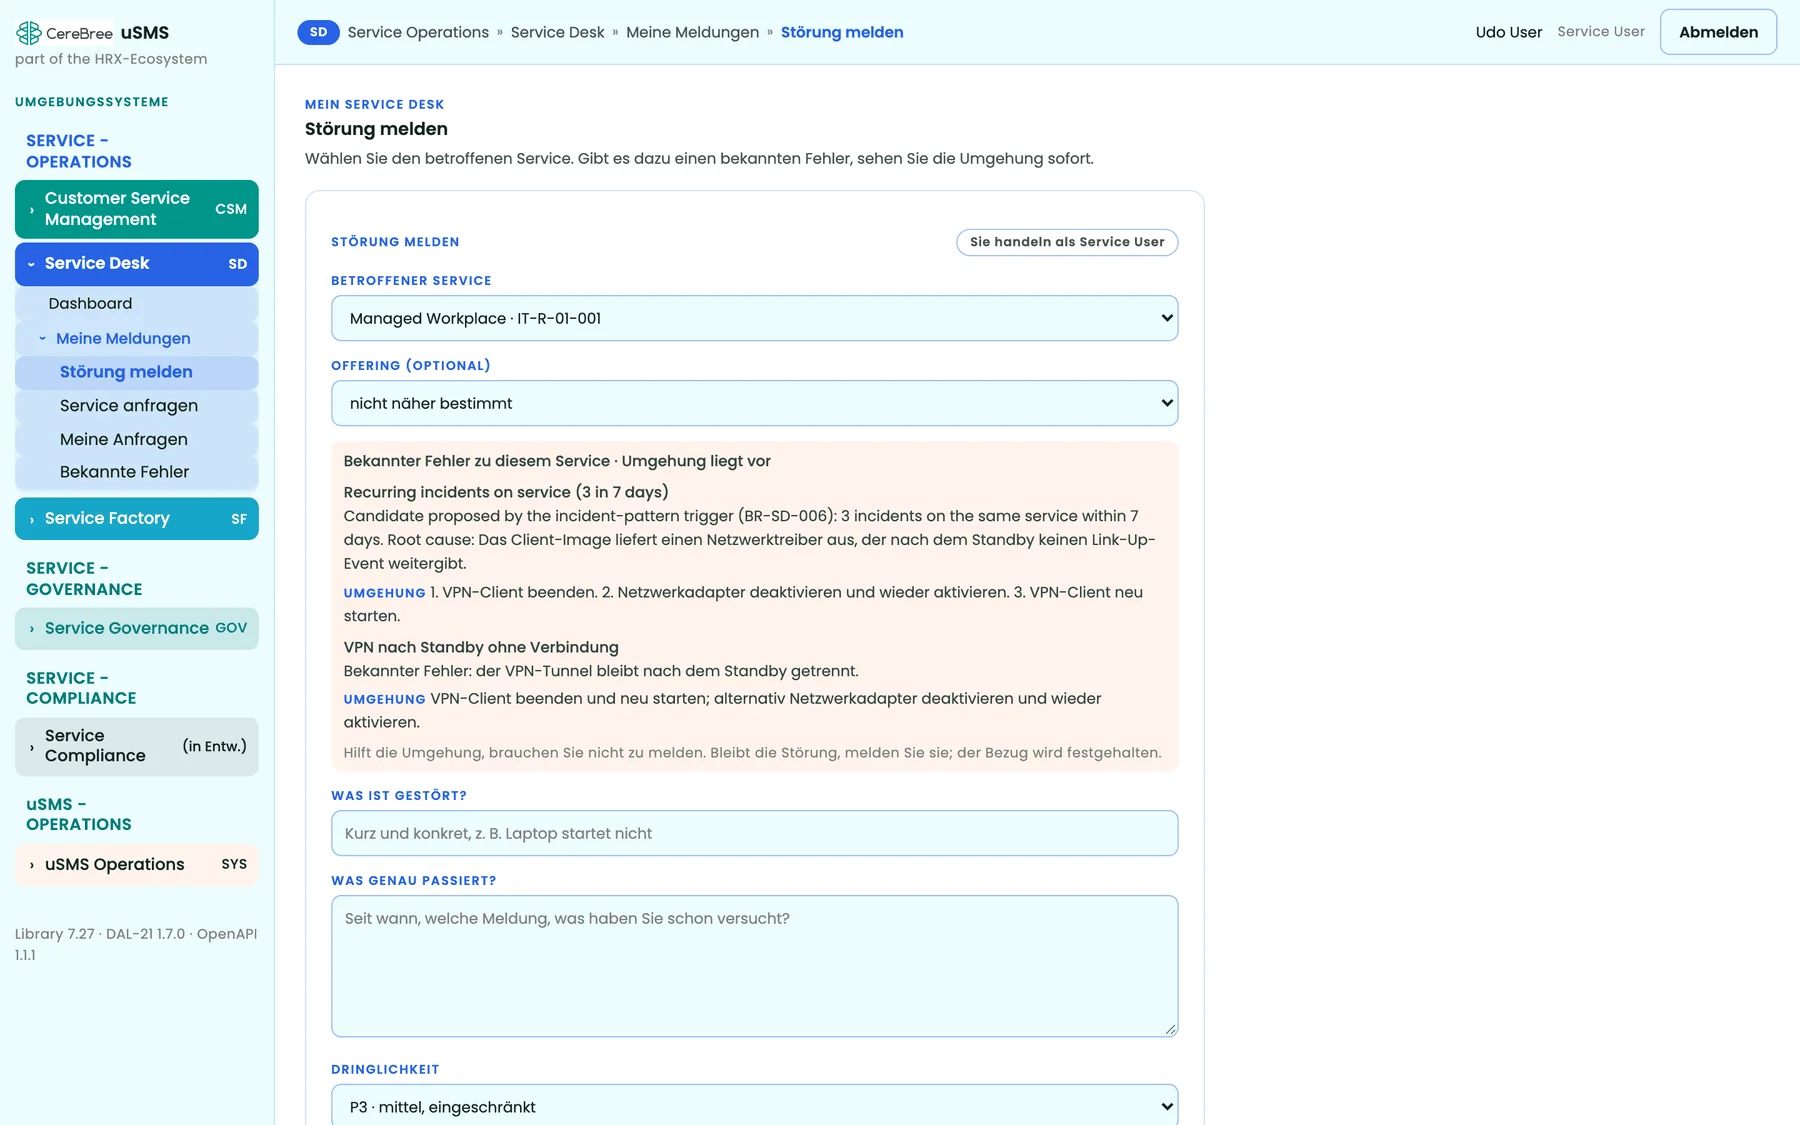Viewport: 1800px width, 1125px height.
Task: Click 'VPN nach Standby ohne Verbindung' heading
Action: (481, 647)
